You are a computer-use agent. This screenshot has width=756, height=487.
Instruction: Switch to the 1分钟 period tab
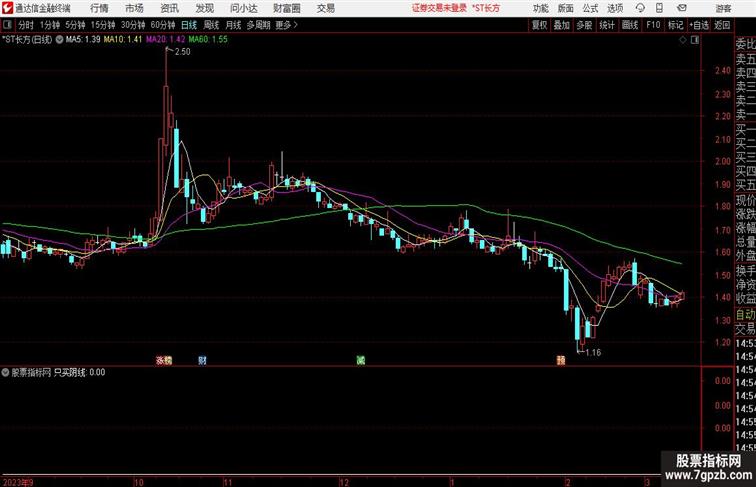tap(50, 25)
